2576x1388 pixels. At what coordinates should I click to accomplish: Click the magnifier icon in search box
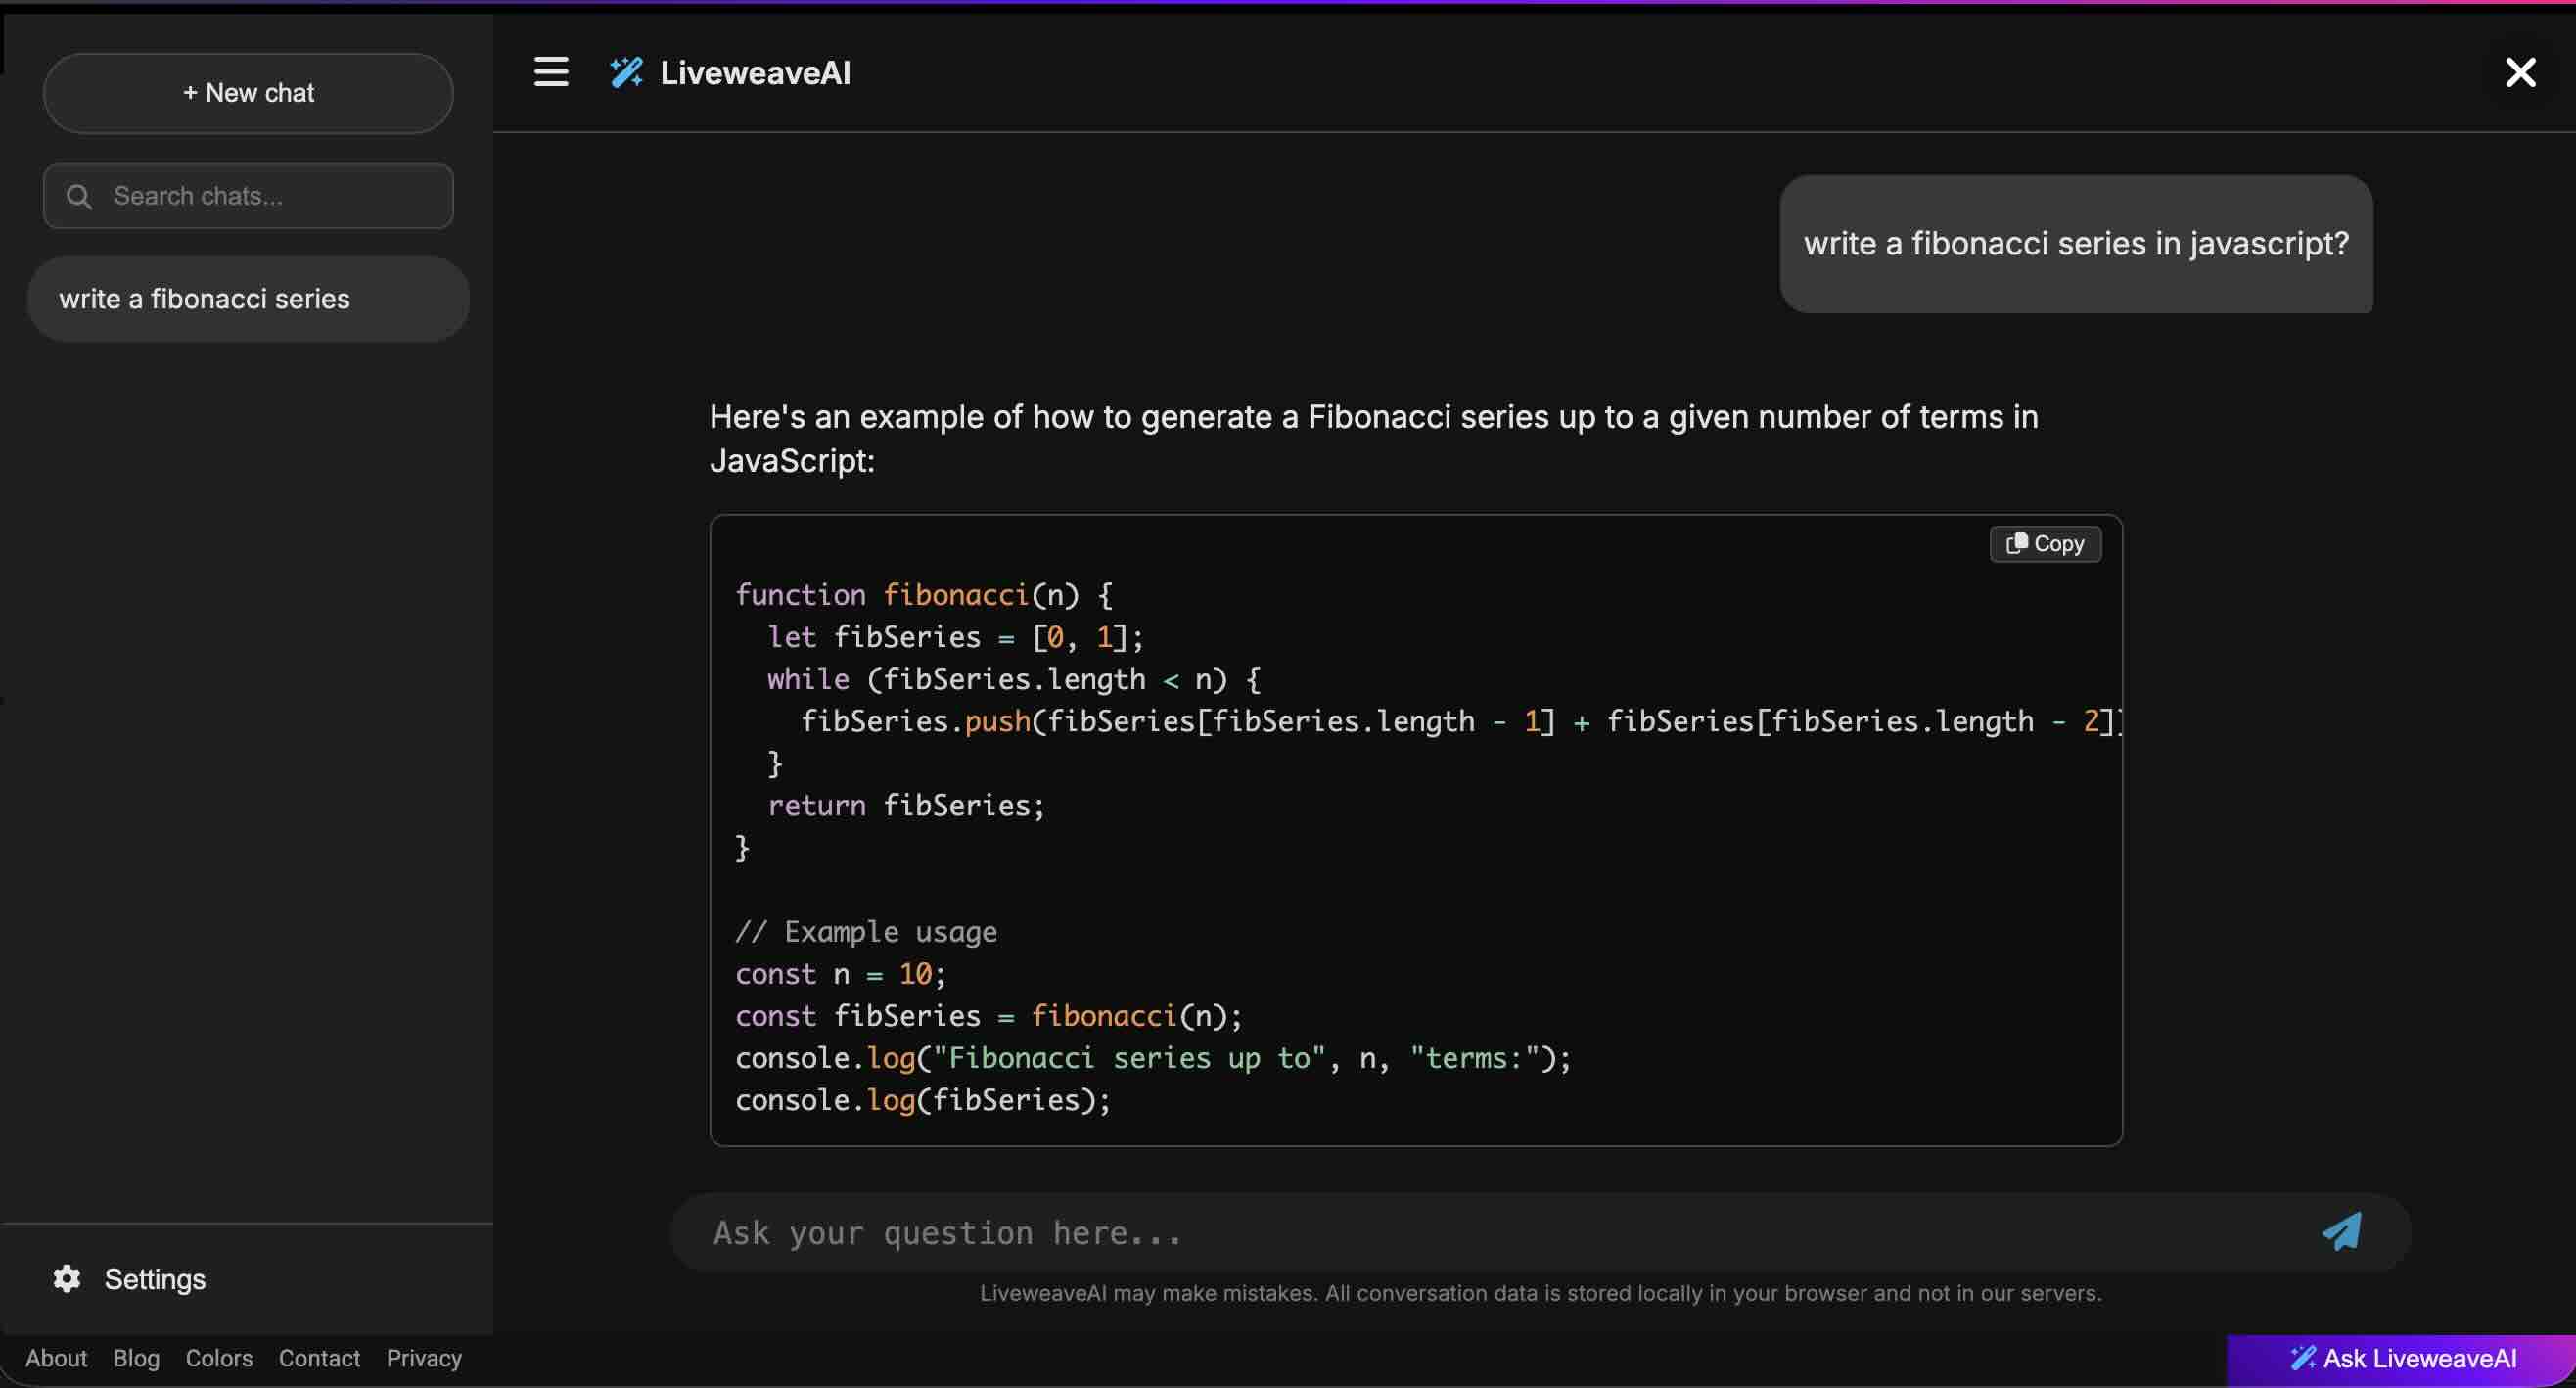(x=79, y=196)
